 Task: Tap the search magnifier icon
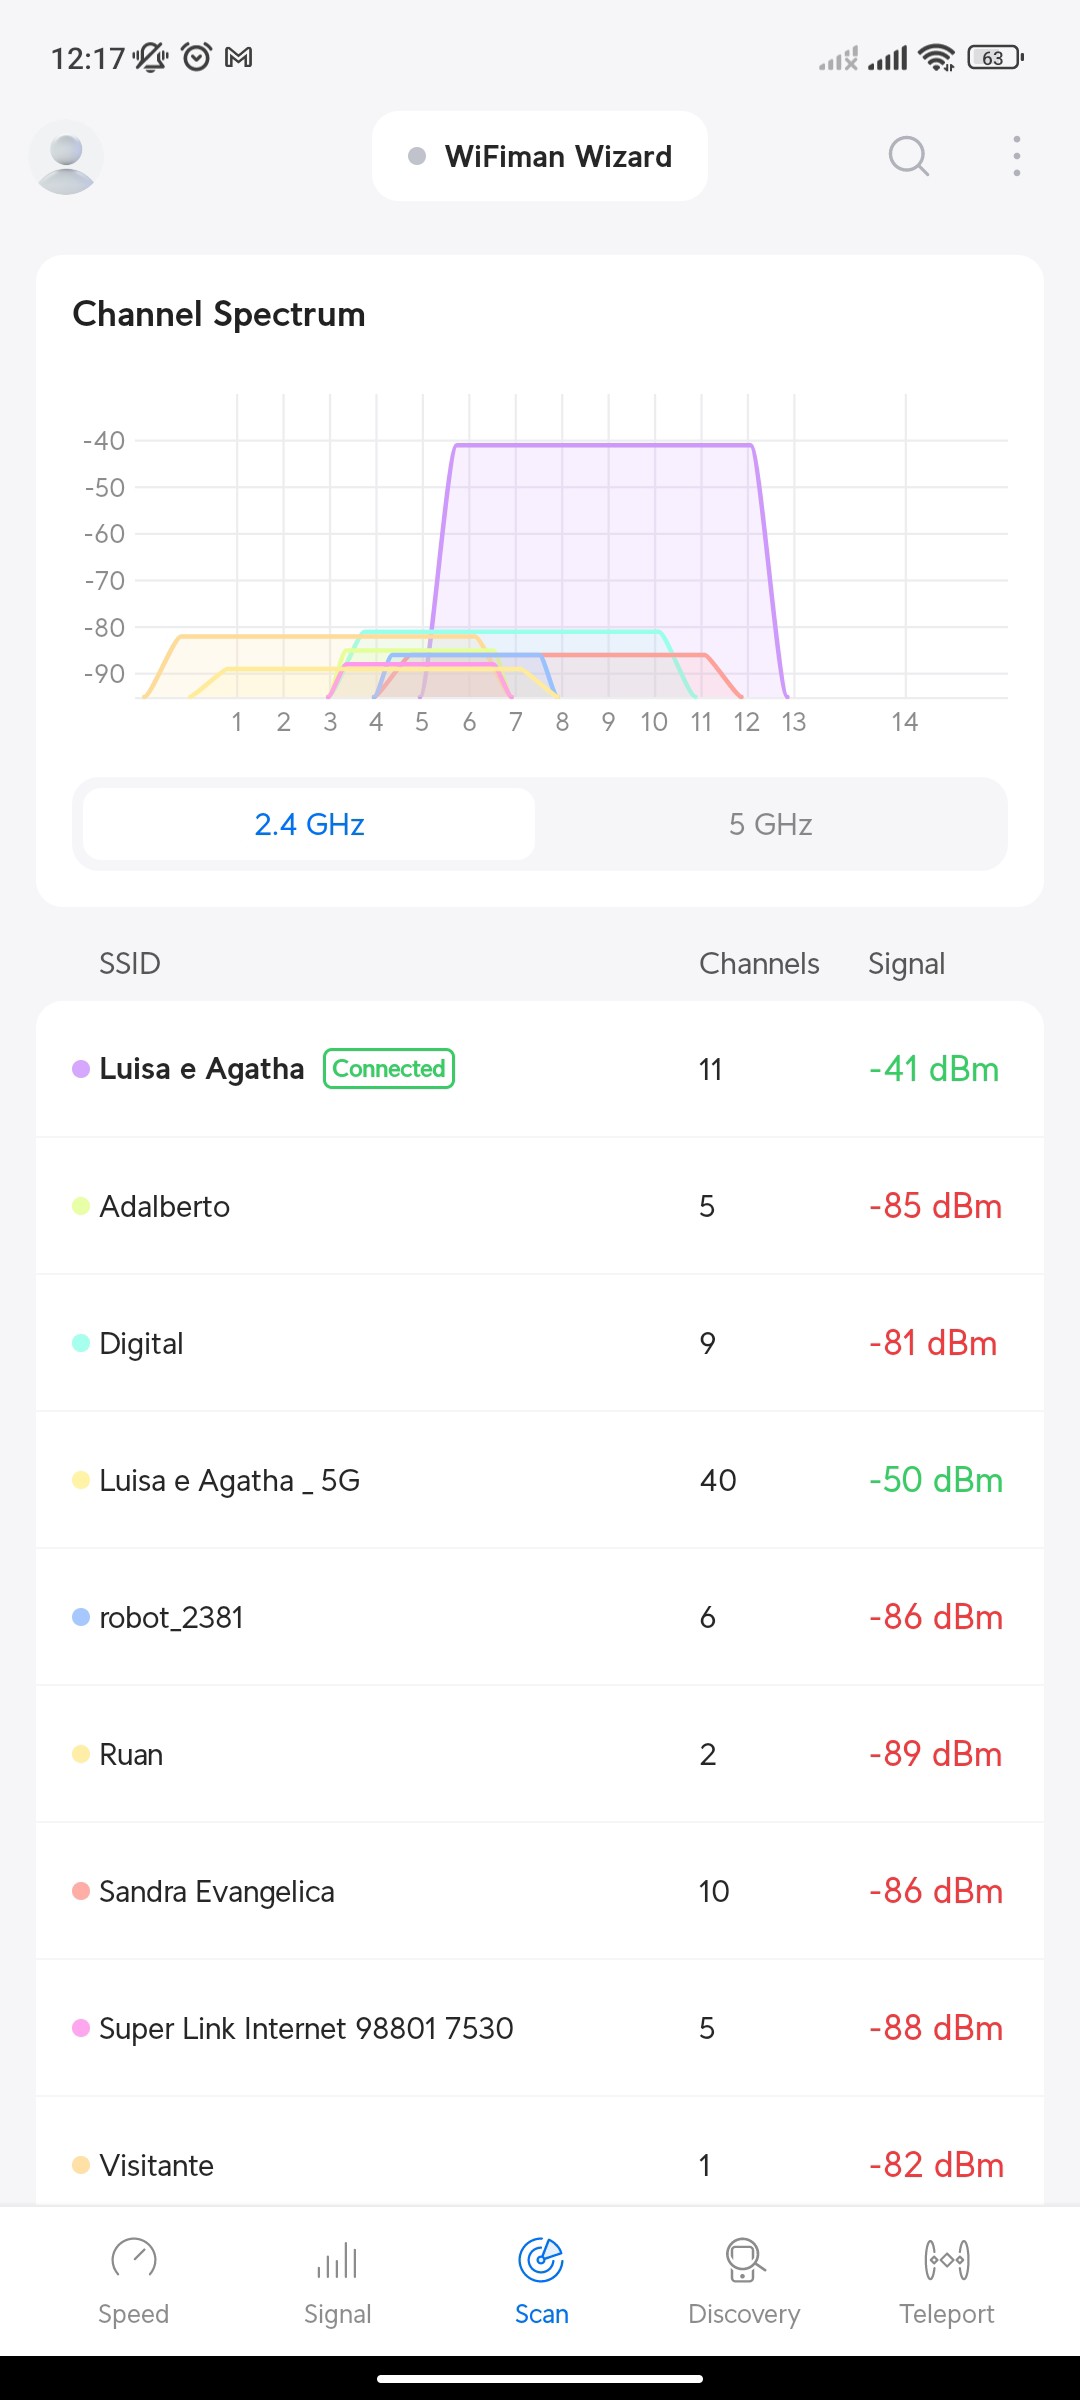(908, 156)
